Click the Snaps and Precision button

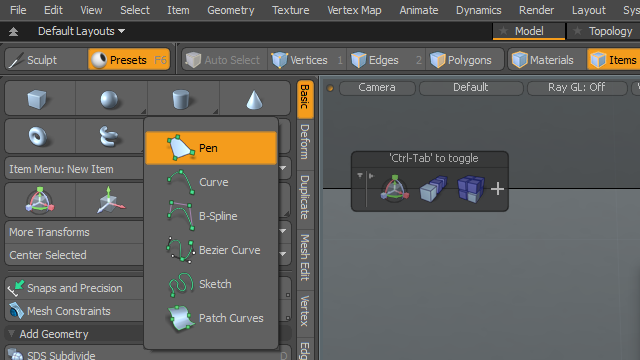point(74,288)
